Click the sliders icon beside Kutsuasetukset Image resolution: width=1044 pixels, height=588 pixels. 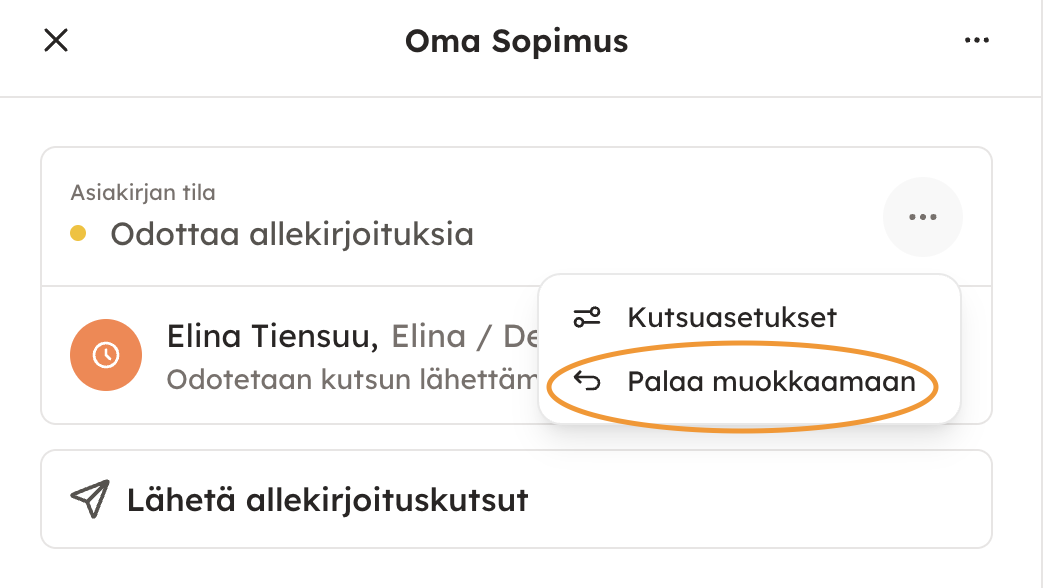pyautogui.click(x=587, y=318)
